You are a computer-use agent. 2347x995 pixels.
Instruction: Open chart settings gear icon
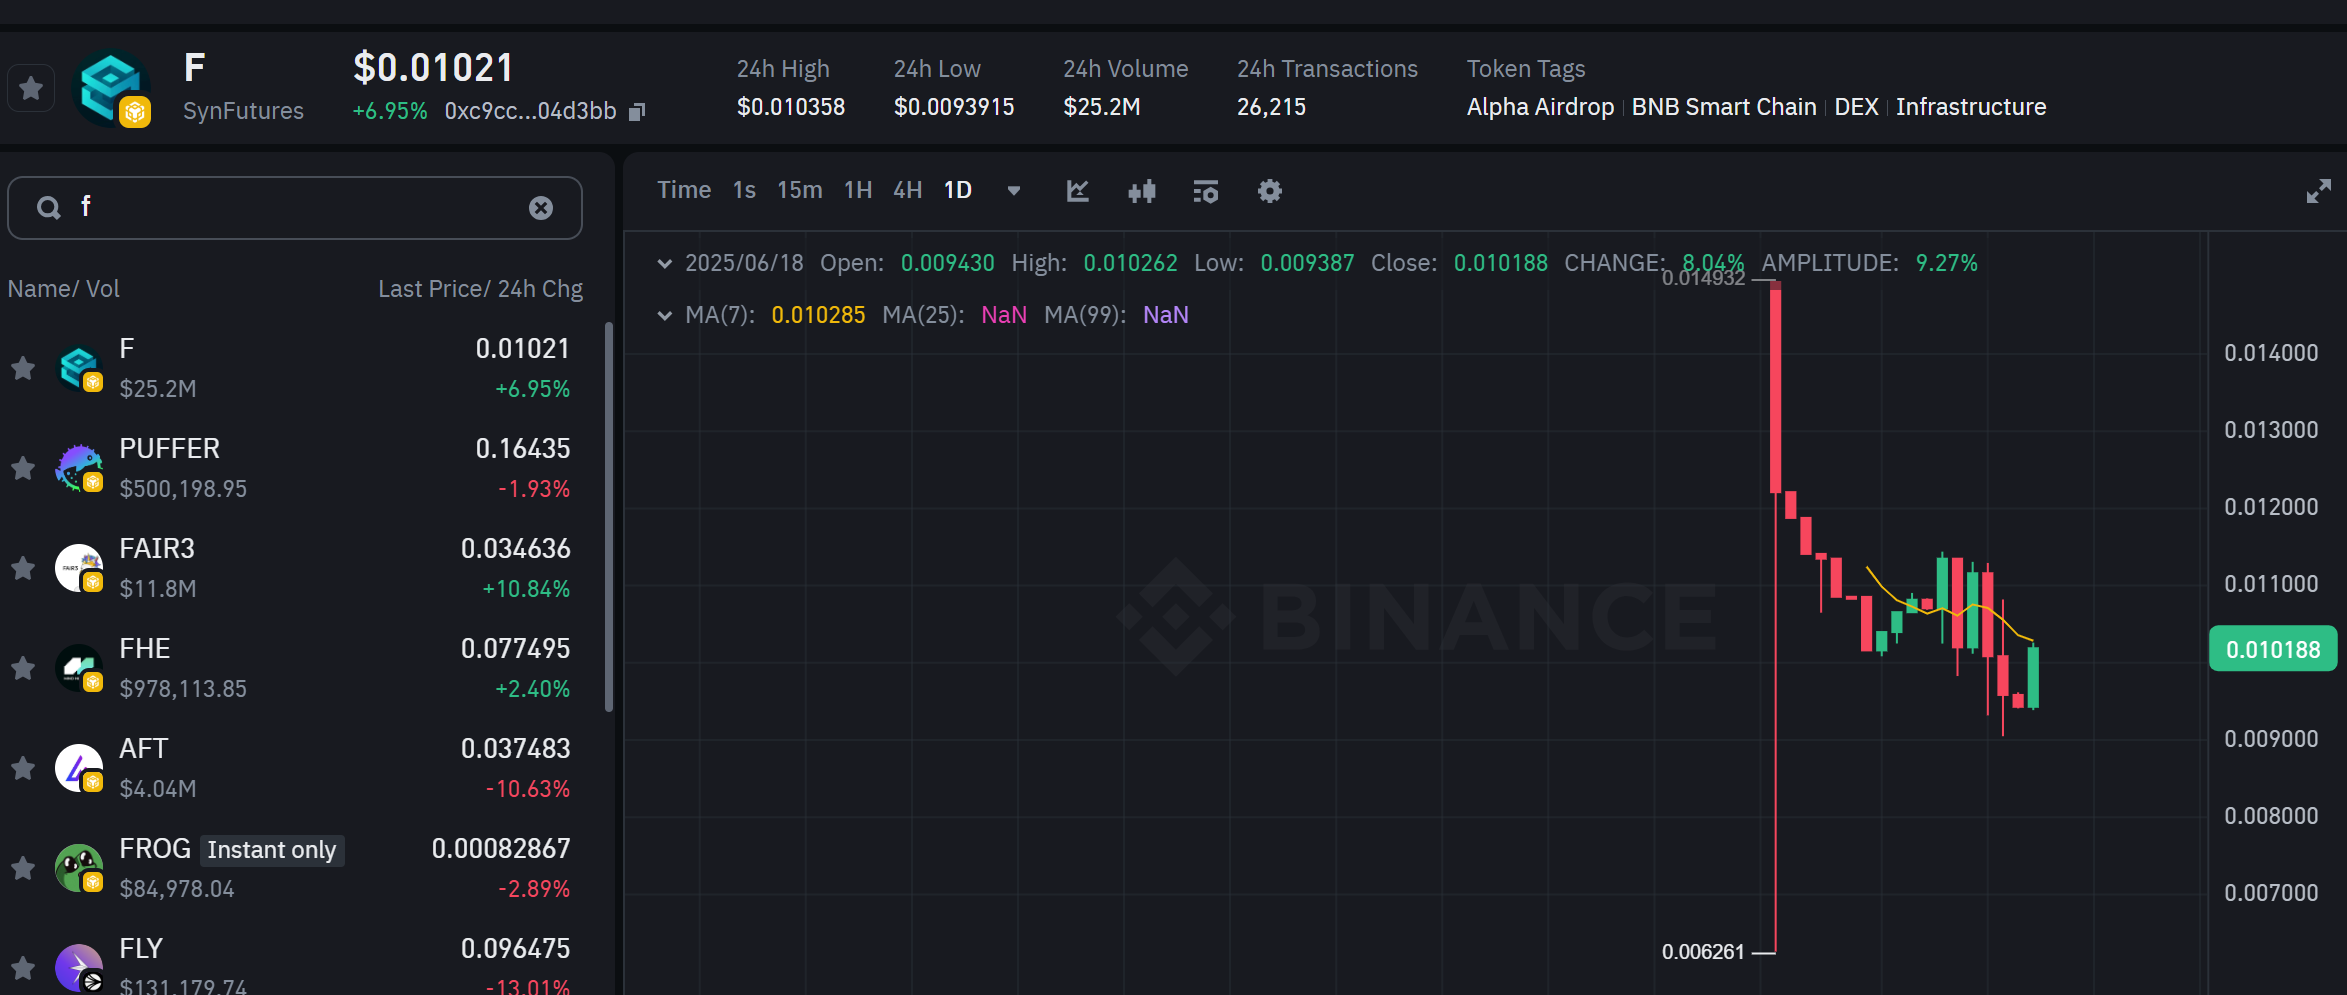1270,191
